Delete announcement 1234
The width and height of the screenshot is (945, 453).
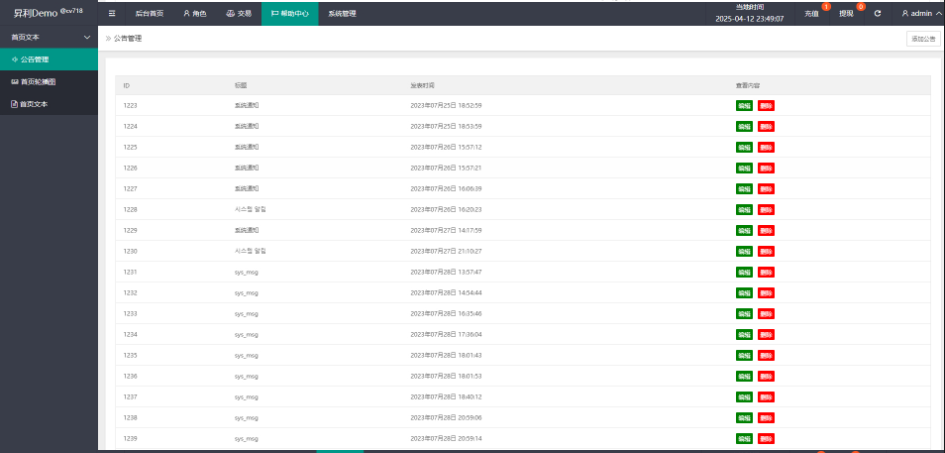[x=766, y=334]
